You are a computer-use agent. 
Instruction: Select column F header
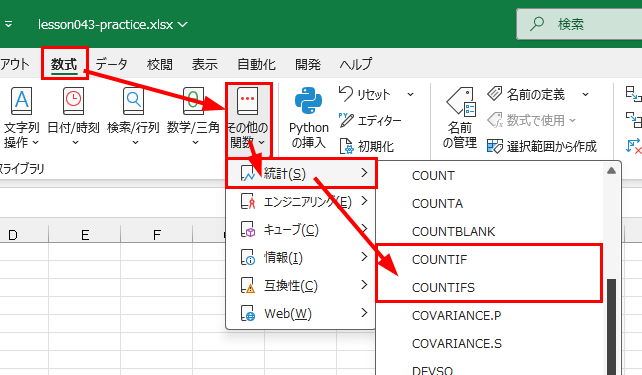[x=156, y=235]
